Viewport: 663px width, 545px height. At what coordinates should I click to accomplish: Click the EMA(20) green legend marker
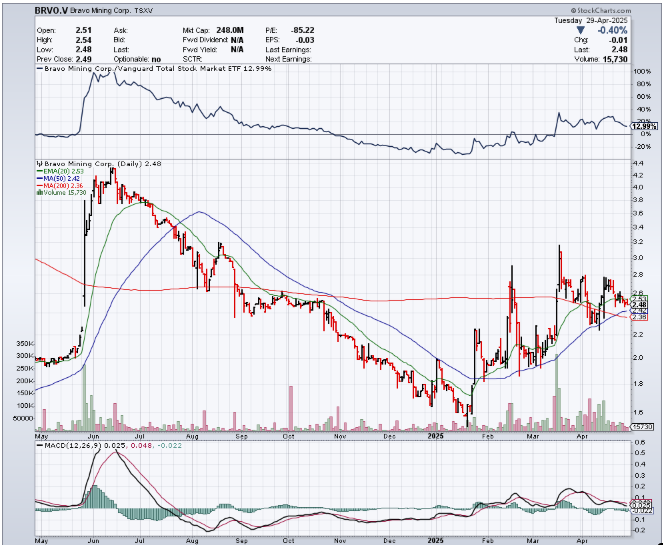click(x=38, y=171)
